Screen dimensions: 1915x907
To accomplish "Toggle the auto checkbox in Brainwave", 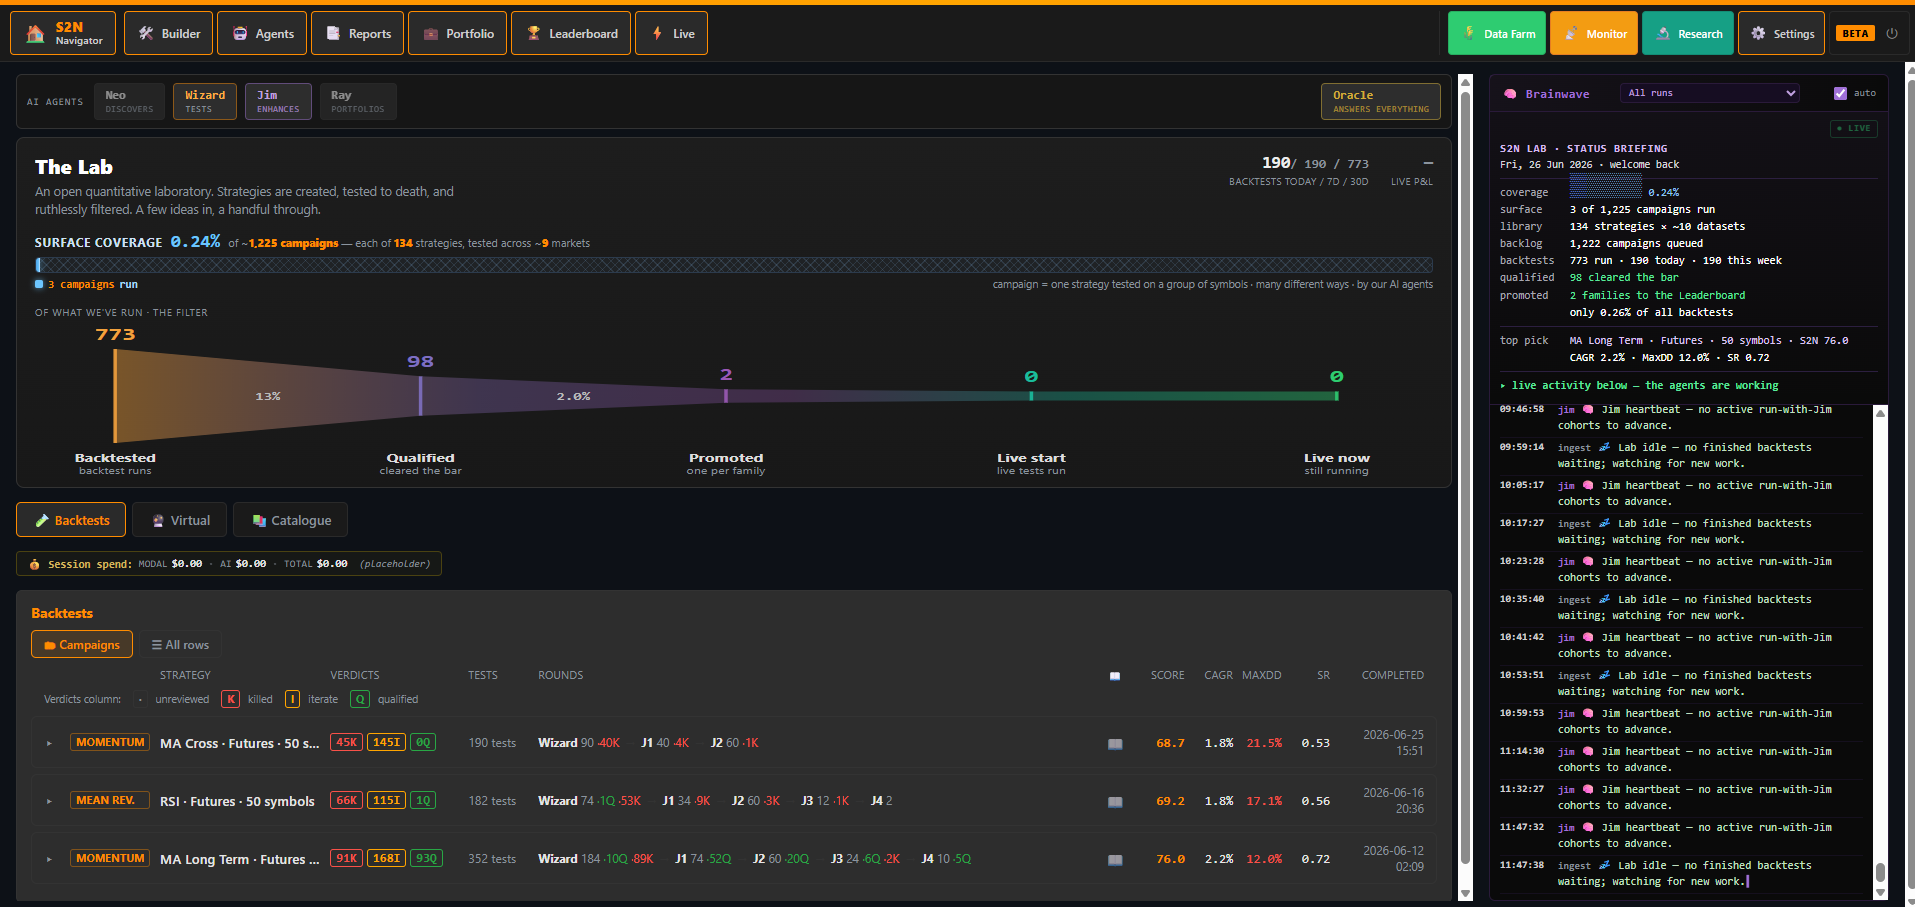I will pos(1840,93).
